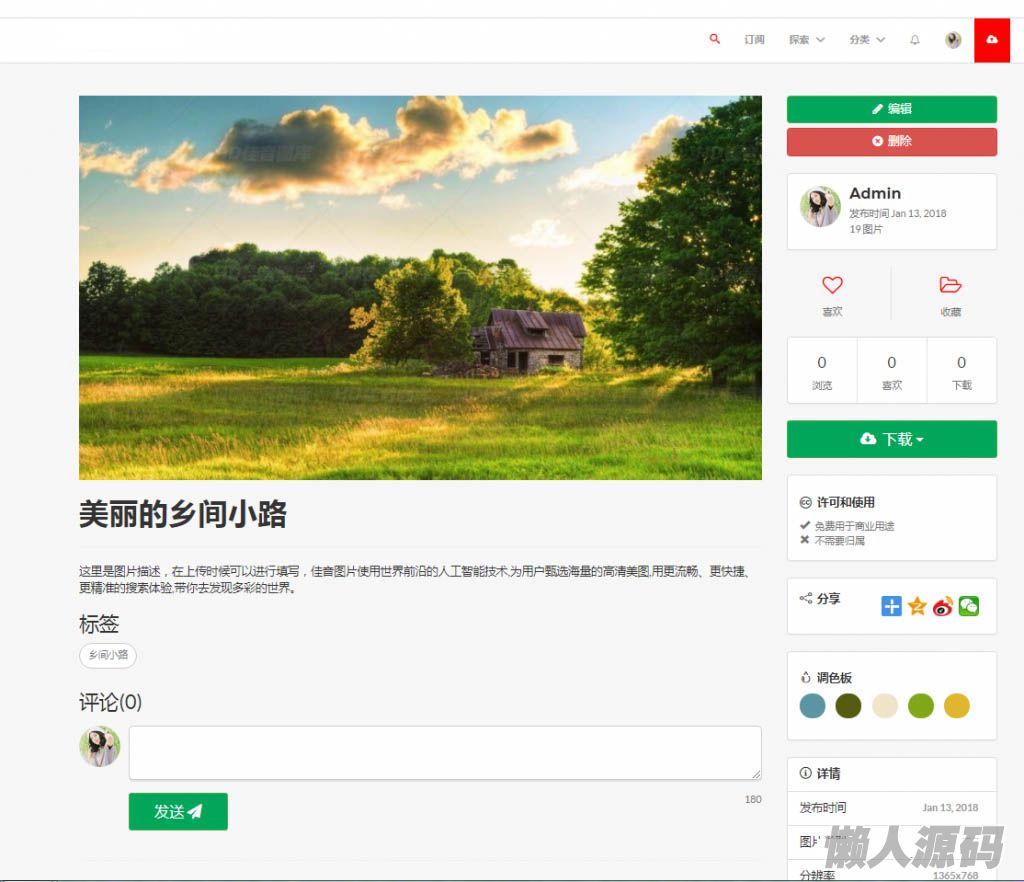
Task: Click inside the comment text box
Action: [445, 753]
